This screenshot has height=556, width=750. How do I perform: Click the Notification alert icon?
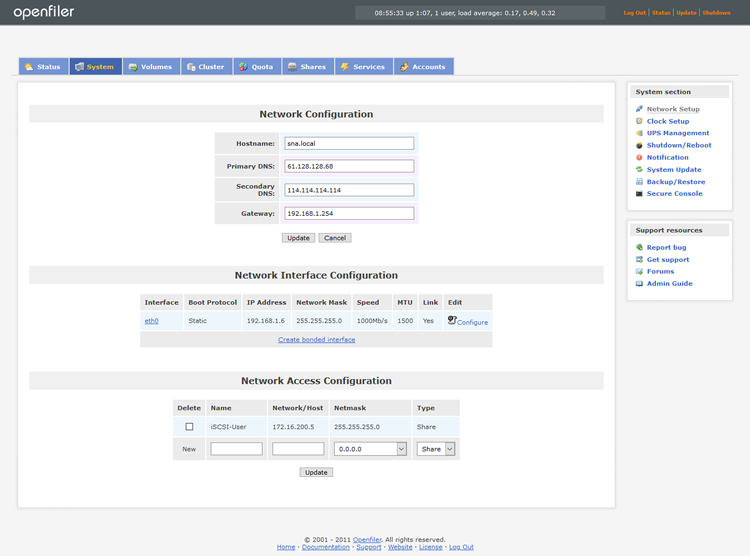point(639,157)
